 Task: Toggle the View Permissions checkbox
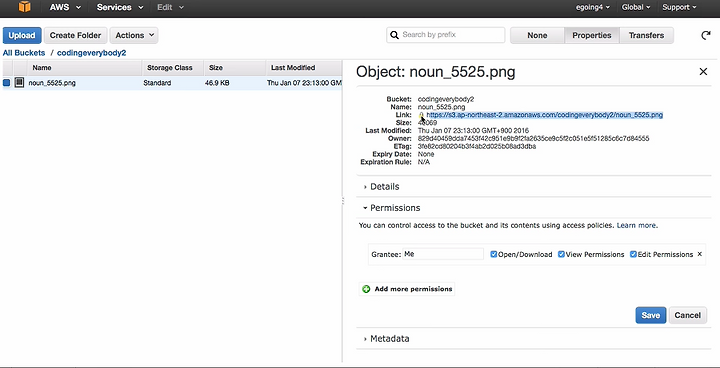(561, 254)
